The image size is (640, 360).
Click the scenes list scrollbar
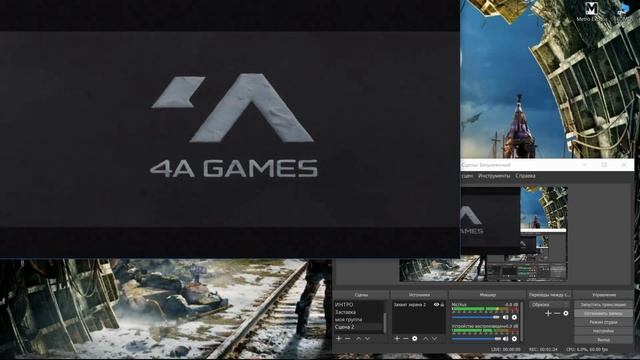pos(384,322)
